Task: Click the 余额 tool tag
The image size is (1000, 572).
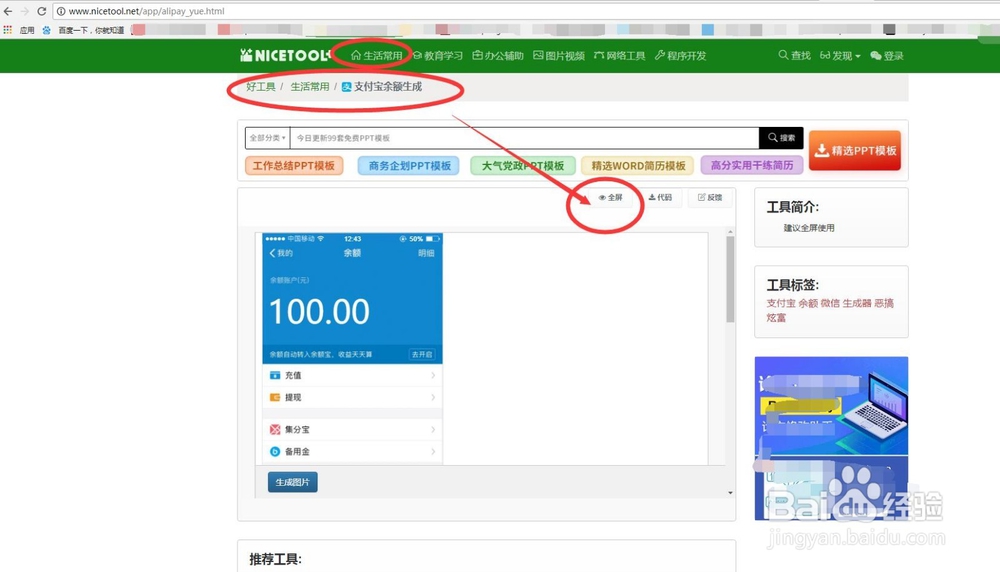Action: (x=808, y=304)
